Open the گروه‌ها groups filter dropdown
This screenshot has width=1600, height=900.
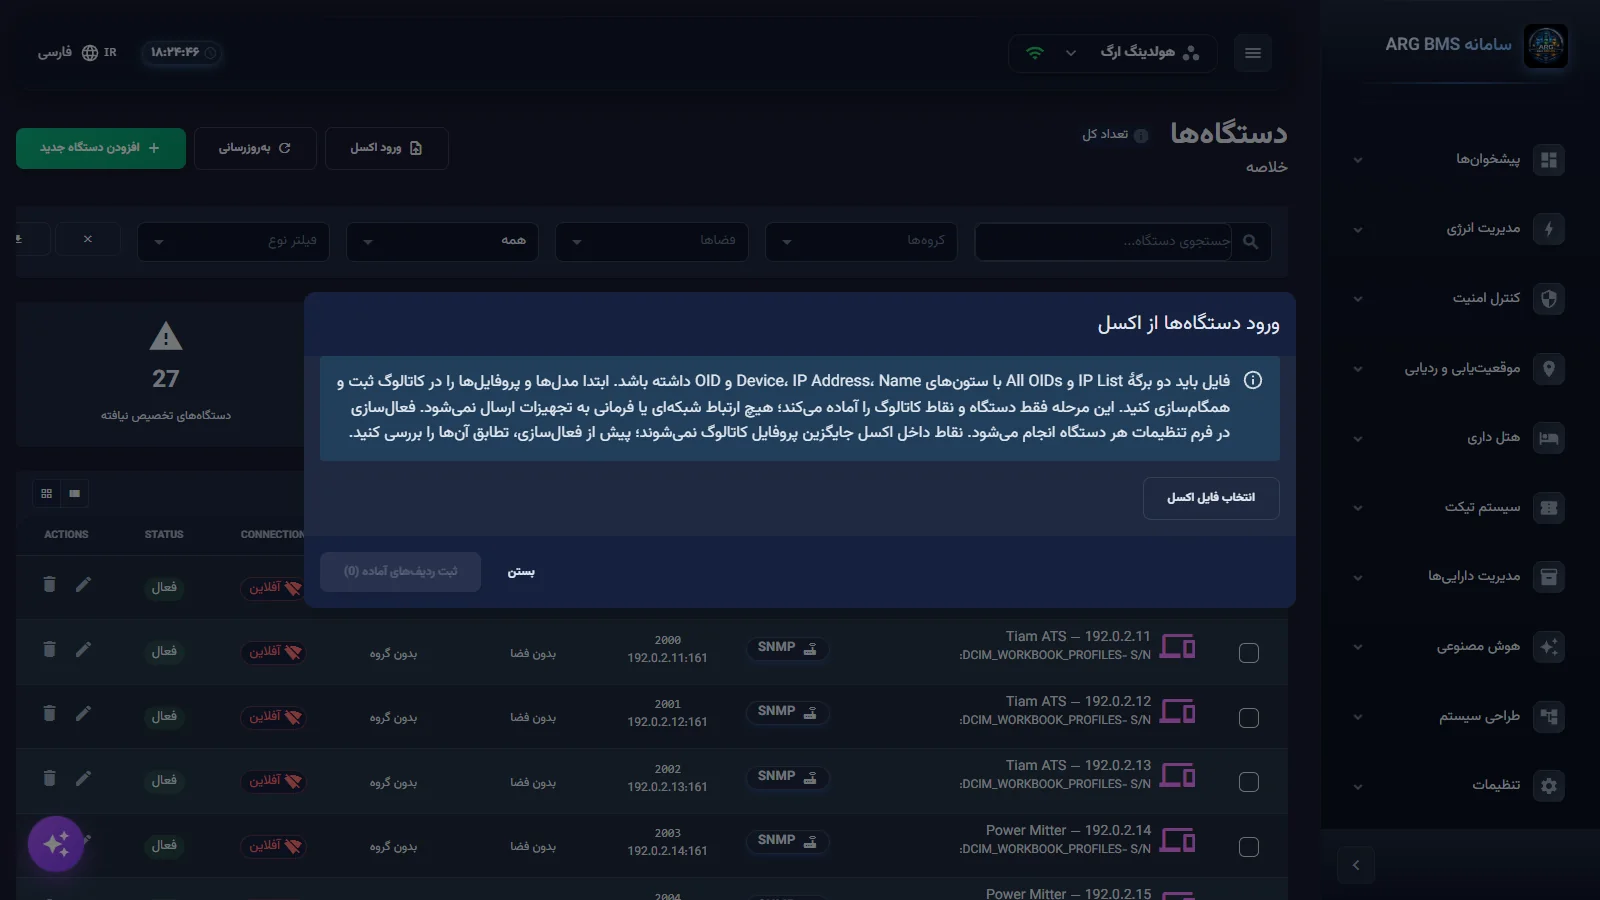[861, 241]
